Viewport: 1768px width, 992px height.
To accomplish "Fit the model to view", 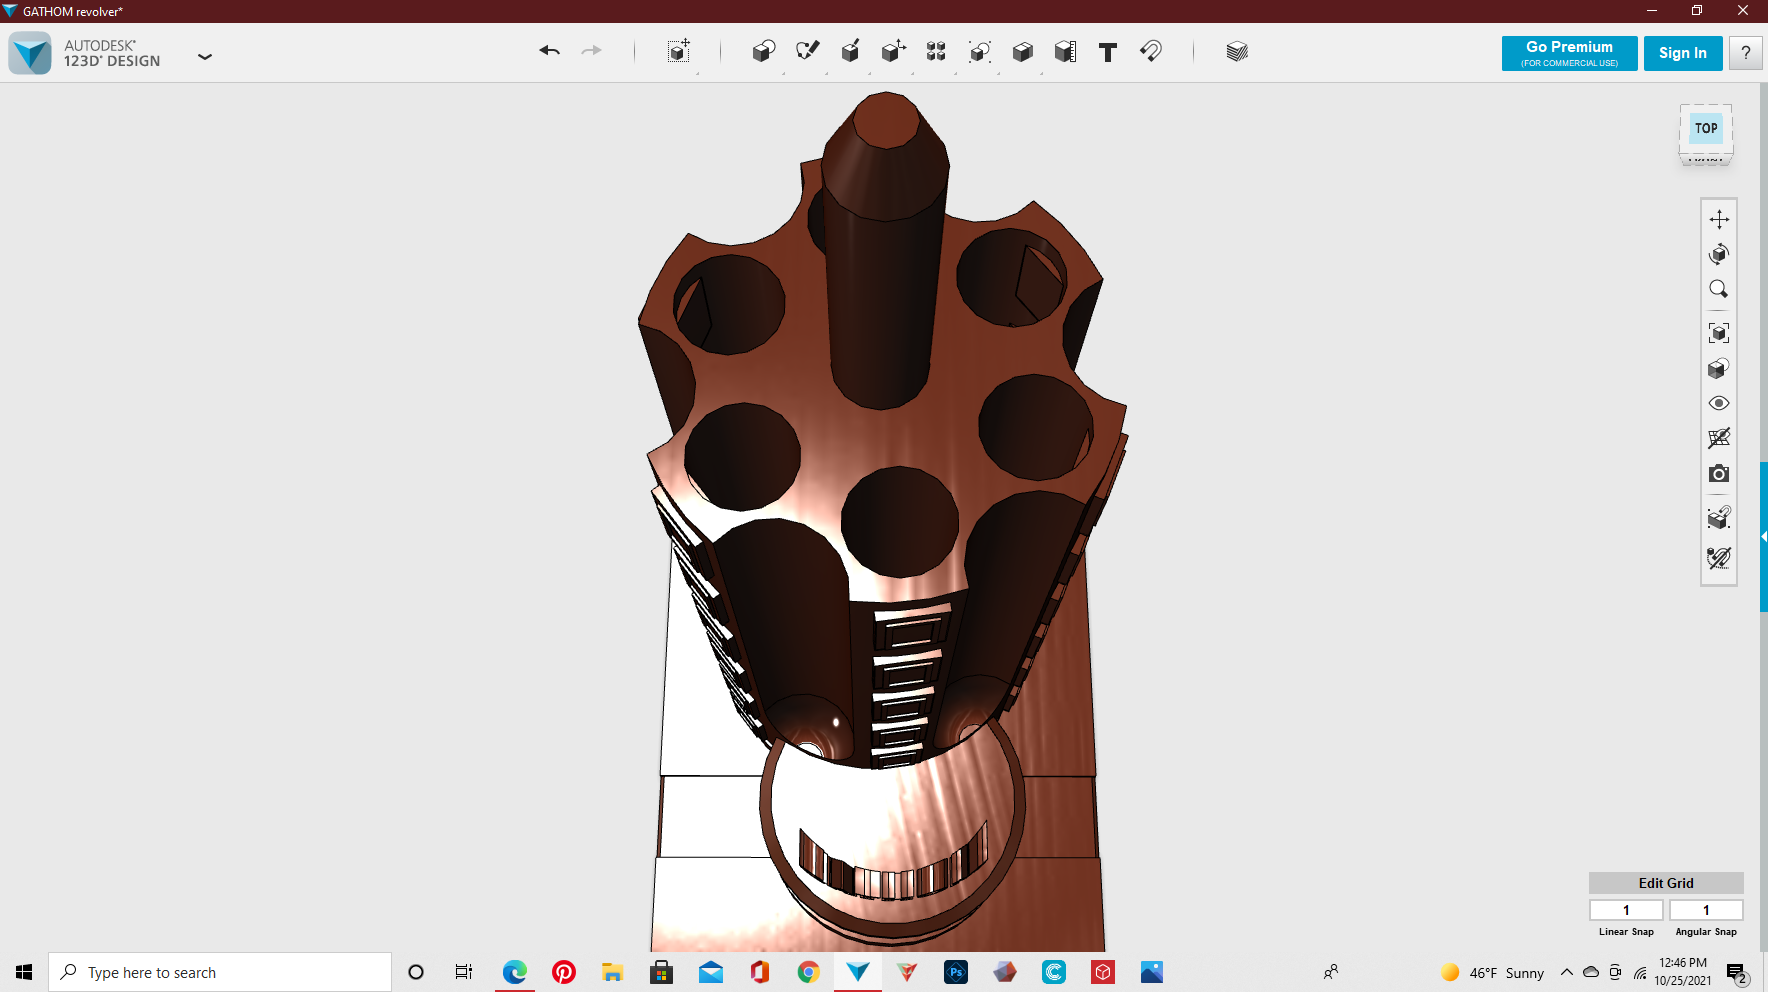I will click(x=1719, y=333).
